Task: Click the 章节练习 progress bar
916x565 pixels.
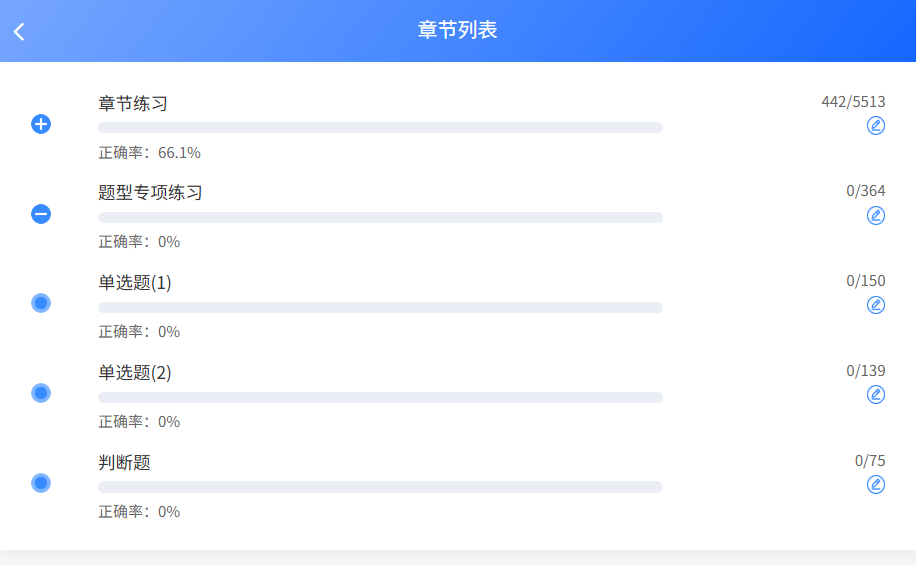Action: click(x=380, y=127)
